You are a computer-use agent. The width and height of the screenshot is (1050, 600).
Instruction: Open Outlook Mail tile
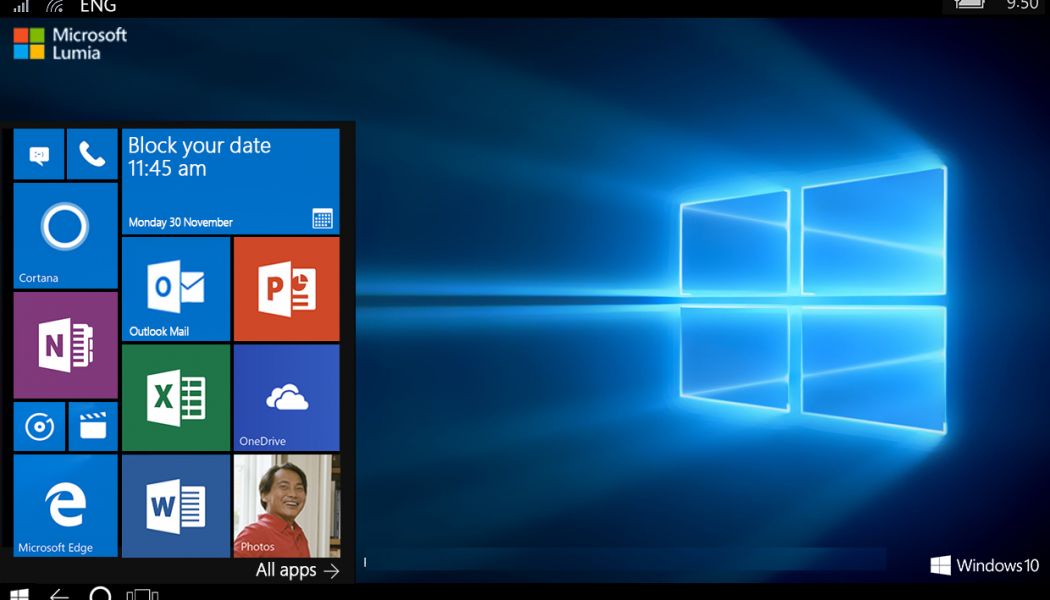tap(176, 289)
